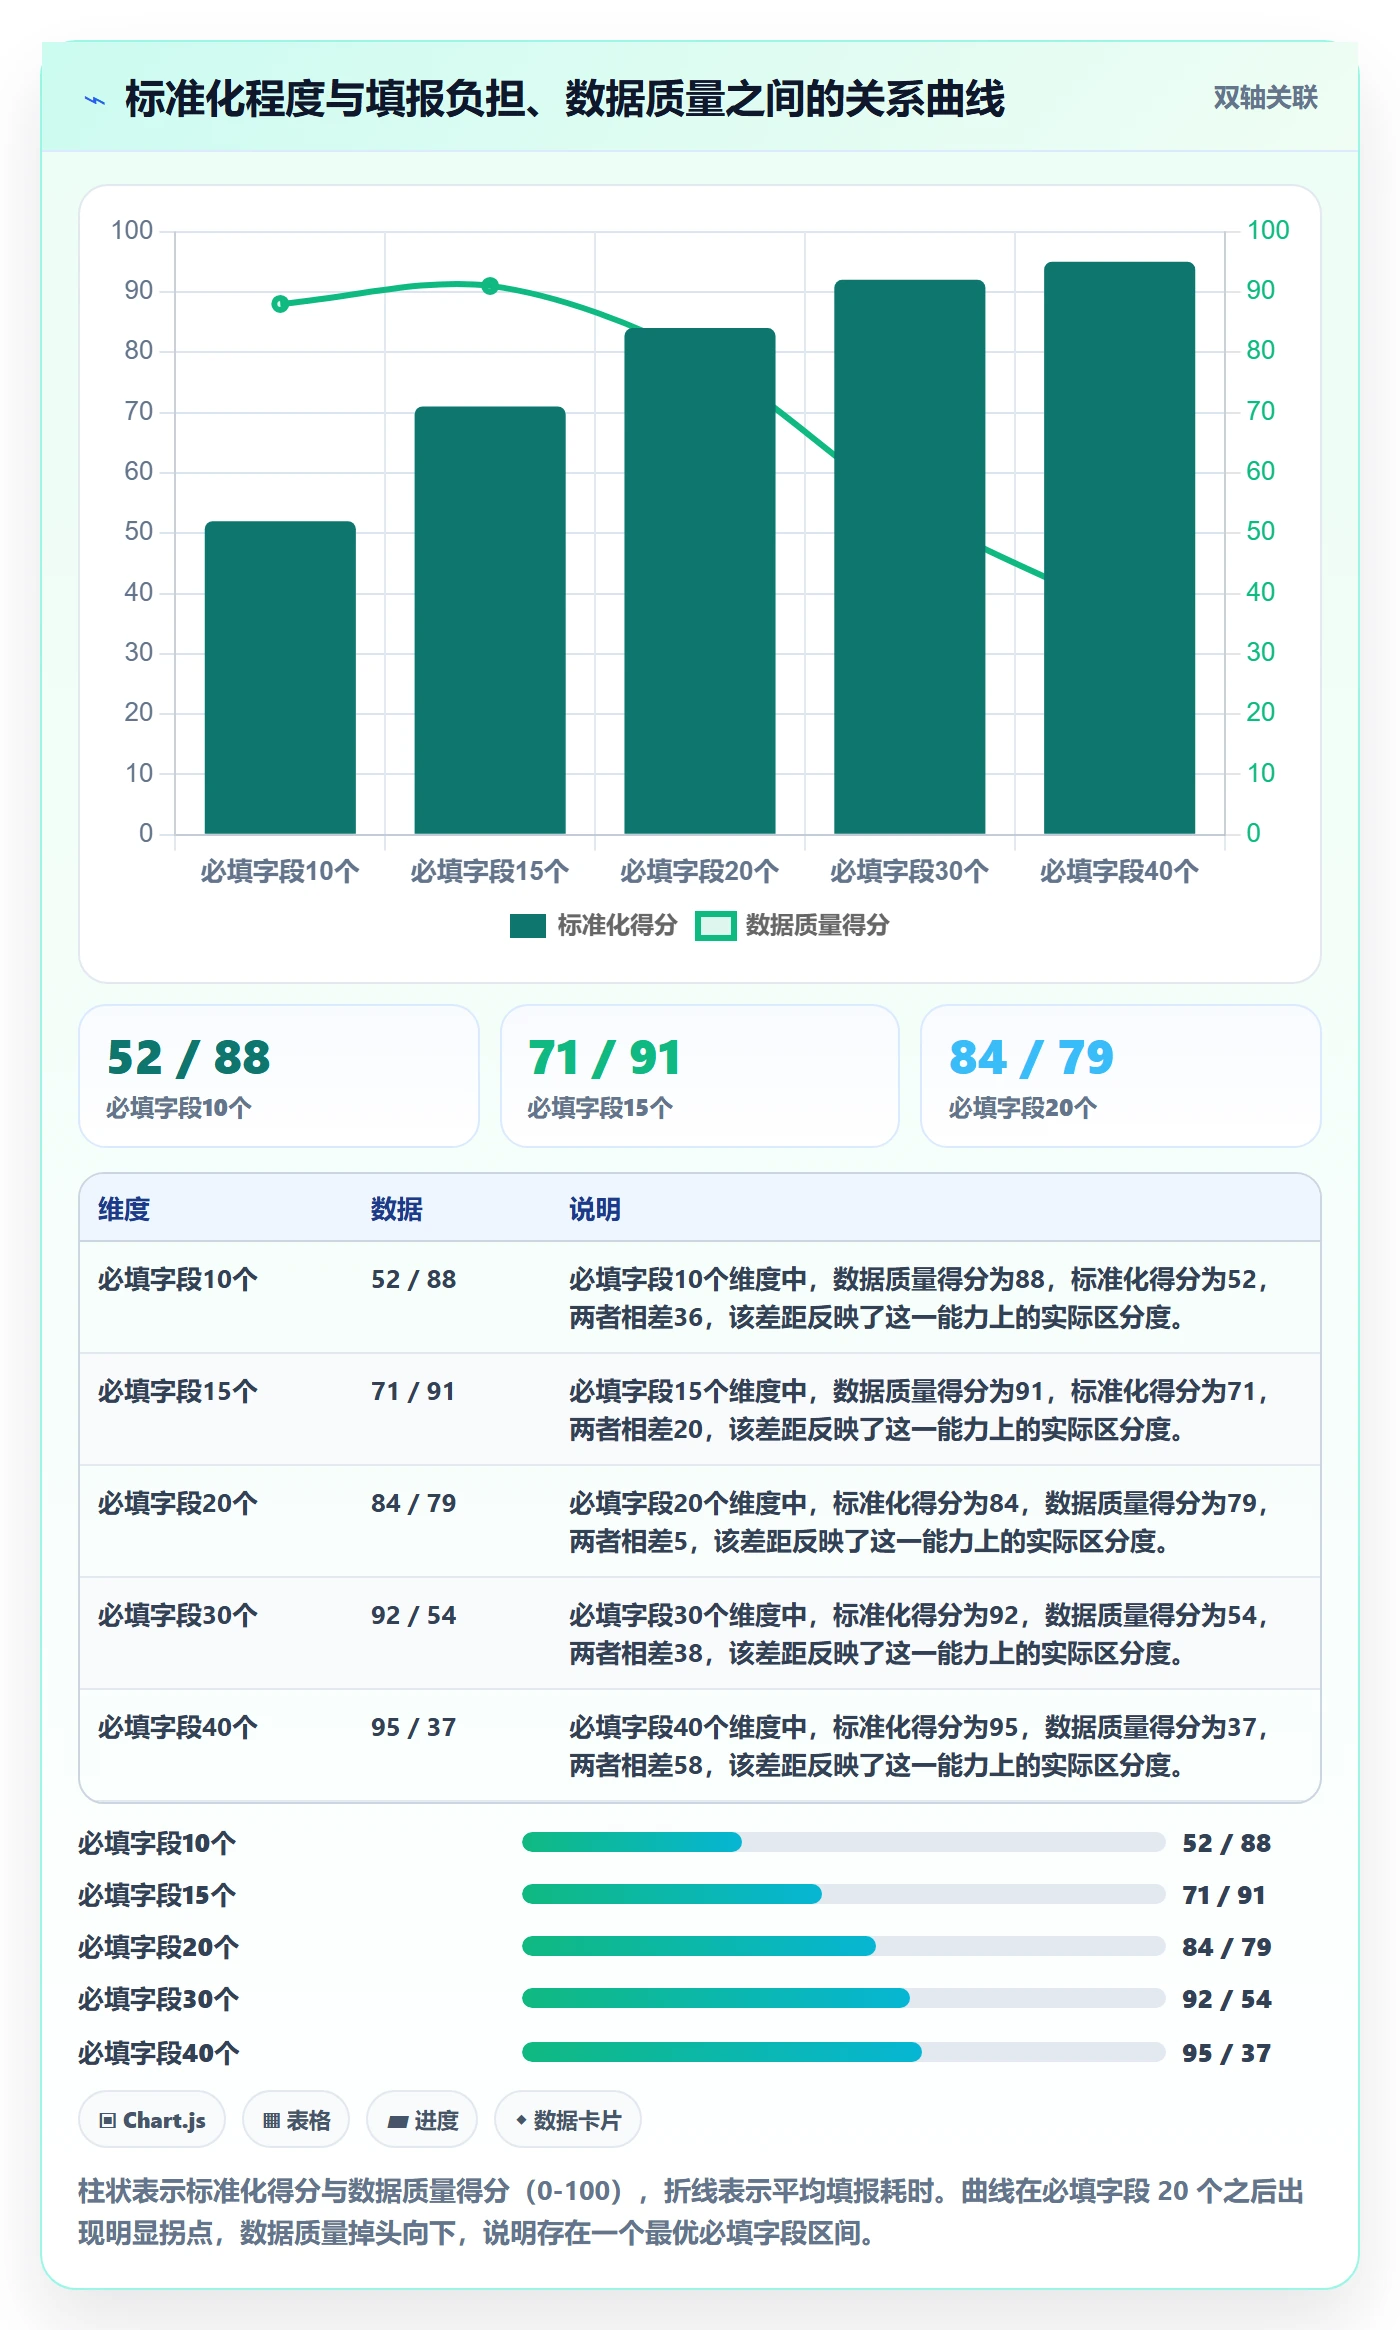Click the 71 / 91 data card
The height and width of the screenshot is (2330, 1400).
700,1076
